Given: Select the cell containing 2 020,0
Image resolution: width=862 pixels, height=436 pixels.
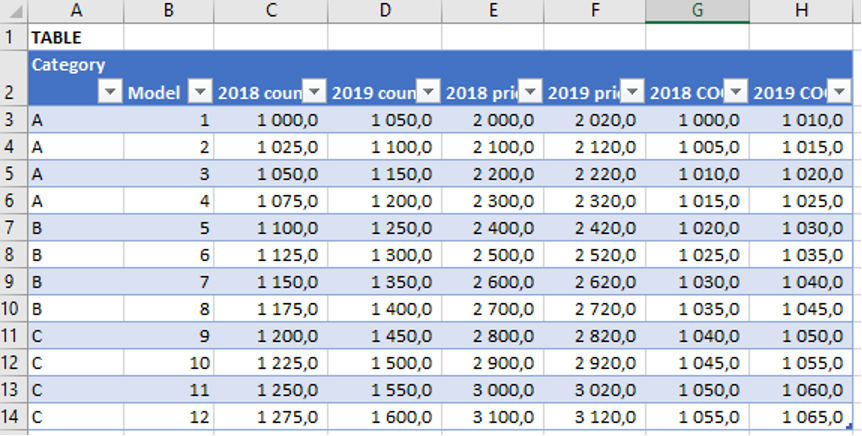Looking at the screenshot, I should [595, 119].
